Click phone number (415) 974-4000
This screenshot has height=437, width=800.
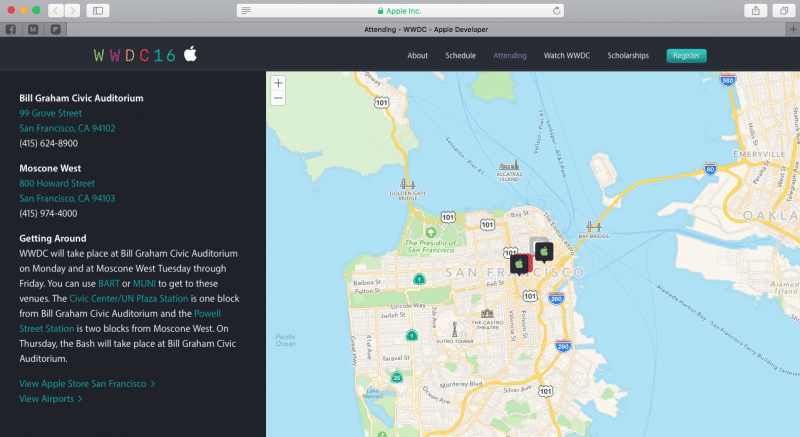(48, 213)
